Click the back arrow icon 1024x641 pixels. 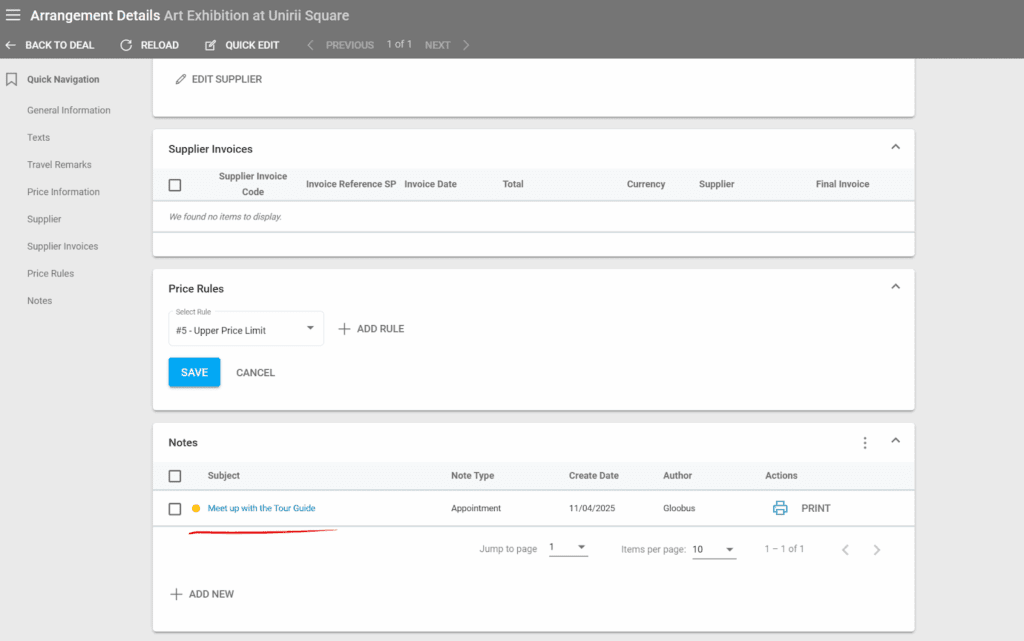[10, 45]
